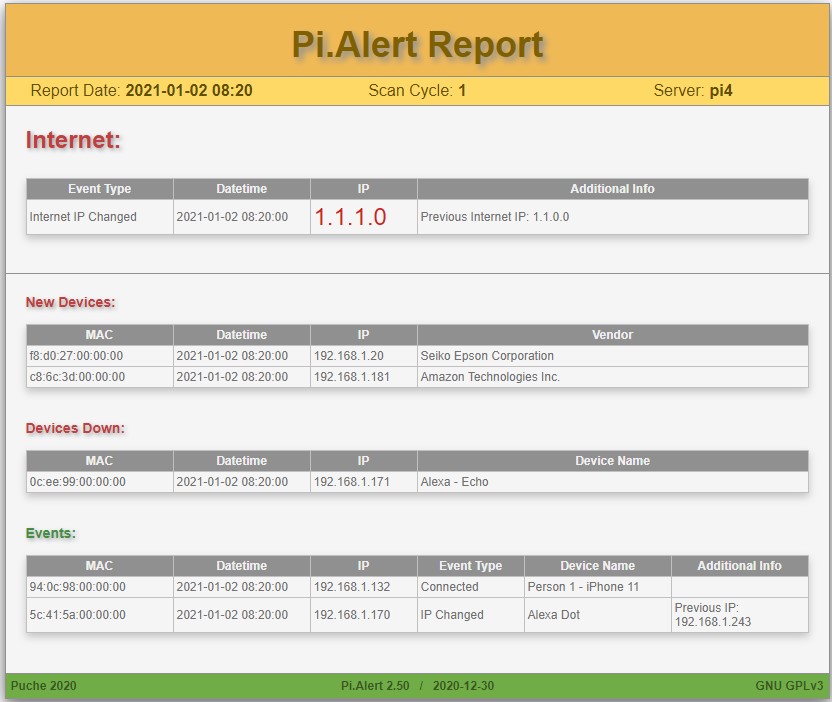
Task: Click the Person 1 - iPhone 11 device name
Action: click(x=582, y=587)
